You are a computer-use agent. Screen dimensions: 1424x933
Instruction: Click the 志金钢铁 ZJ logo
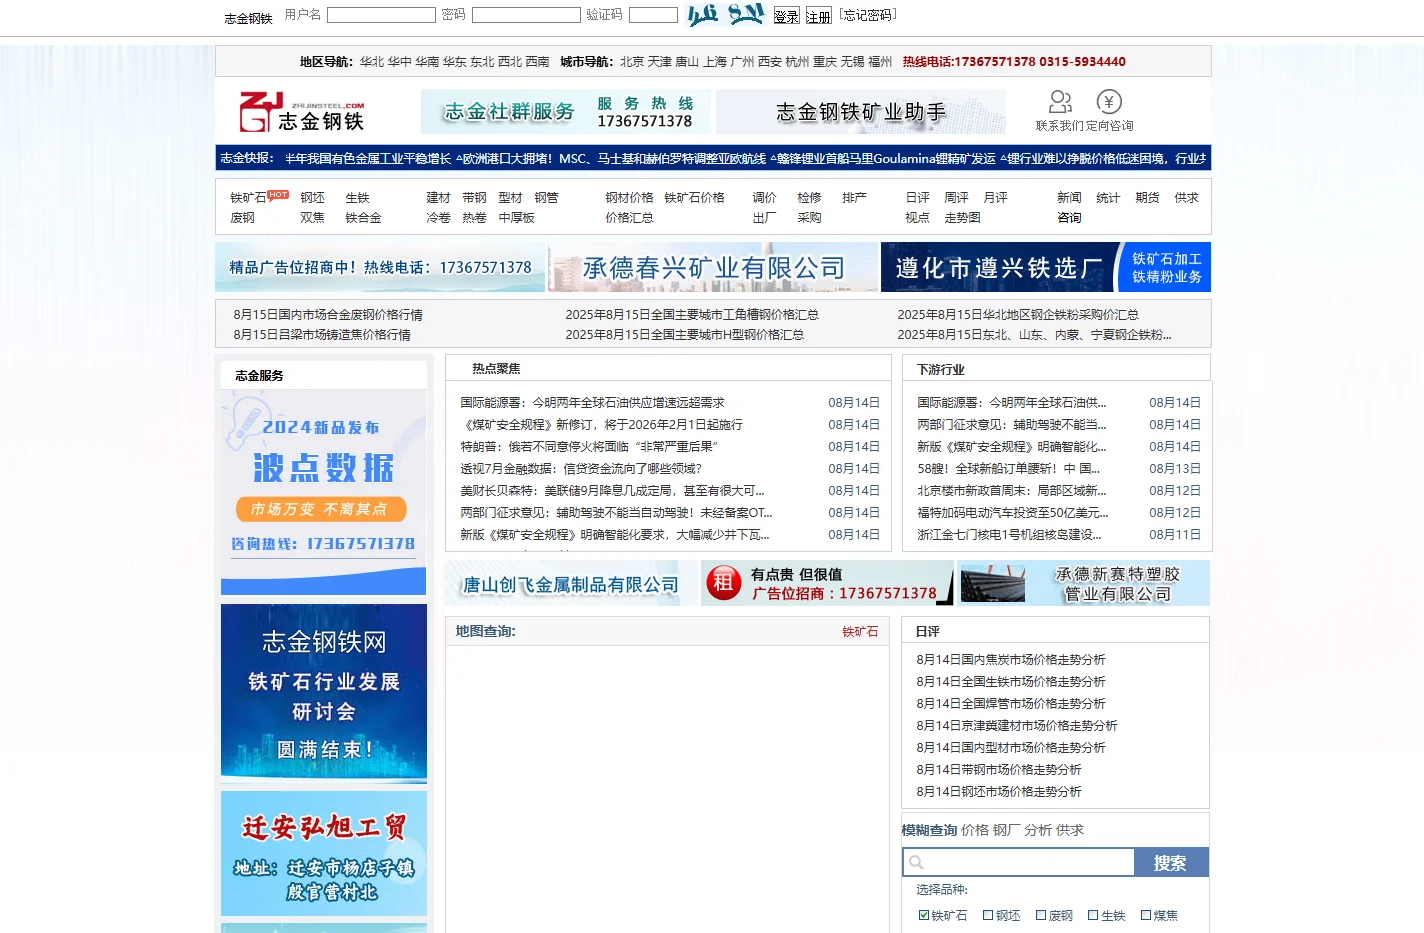[x=302, y=112]
